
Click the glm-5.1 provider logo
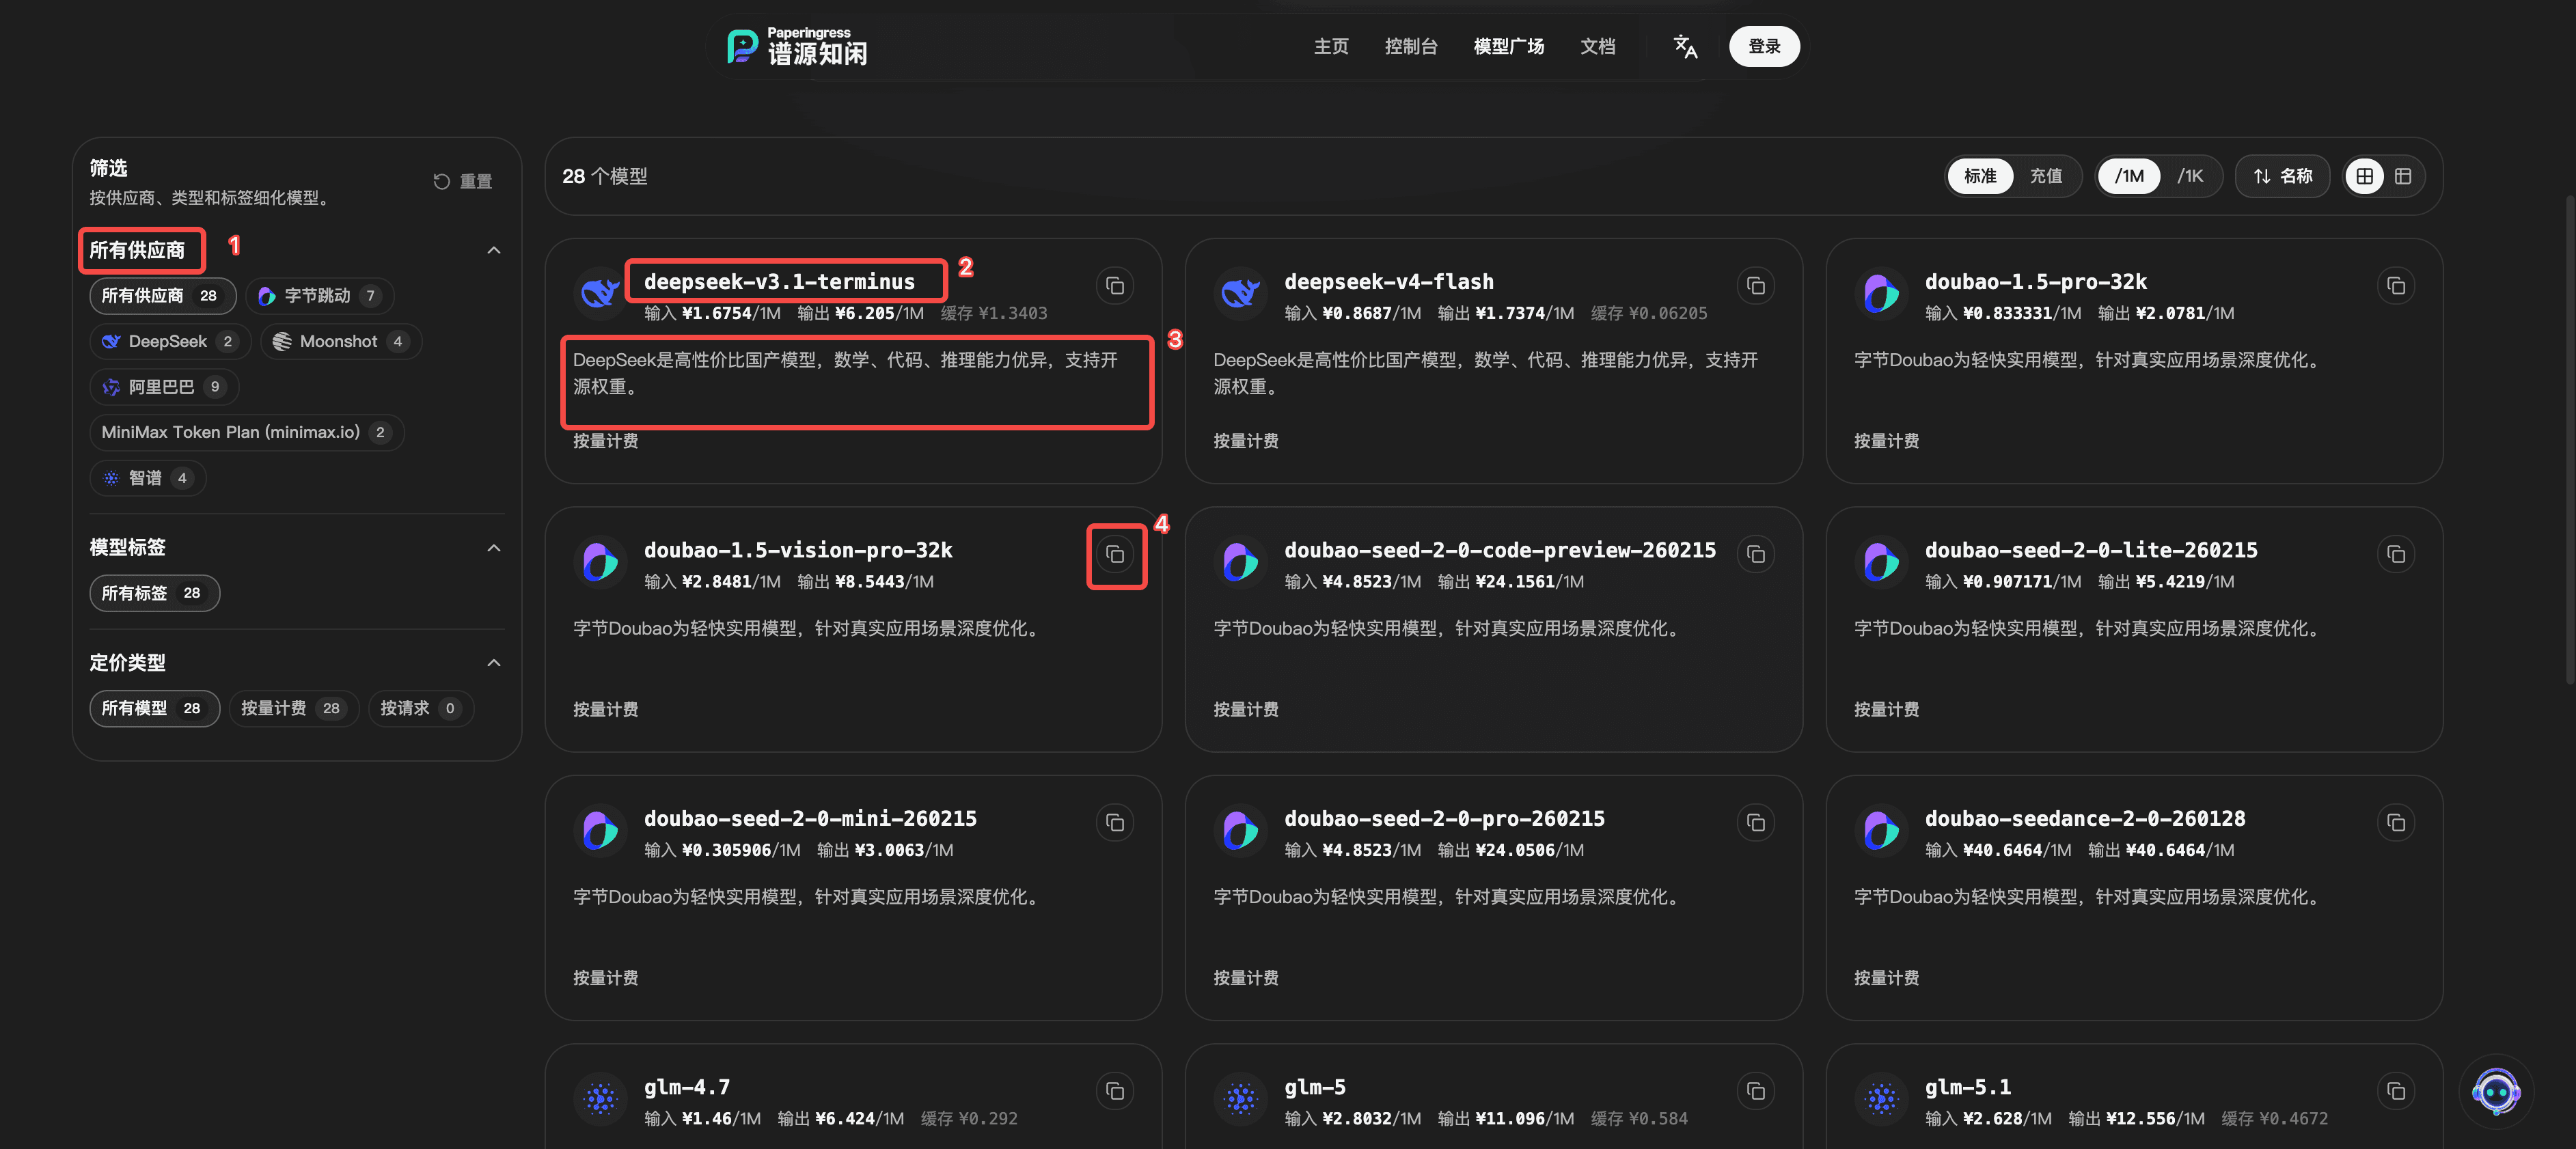[x=1881, y=1099]
